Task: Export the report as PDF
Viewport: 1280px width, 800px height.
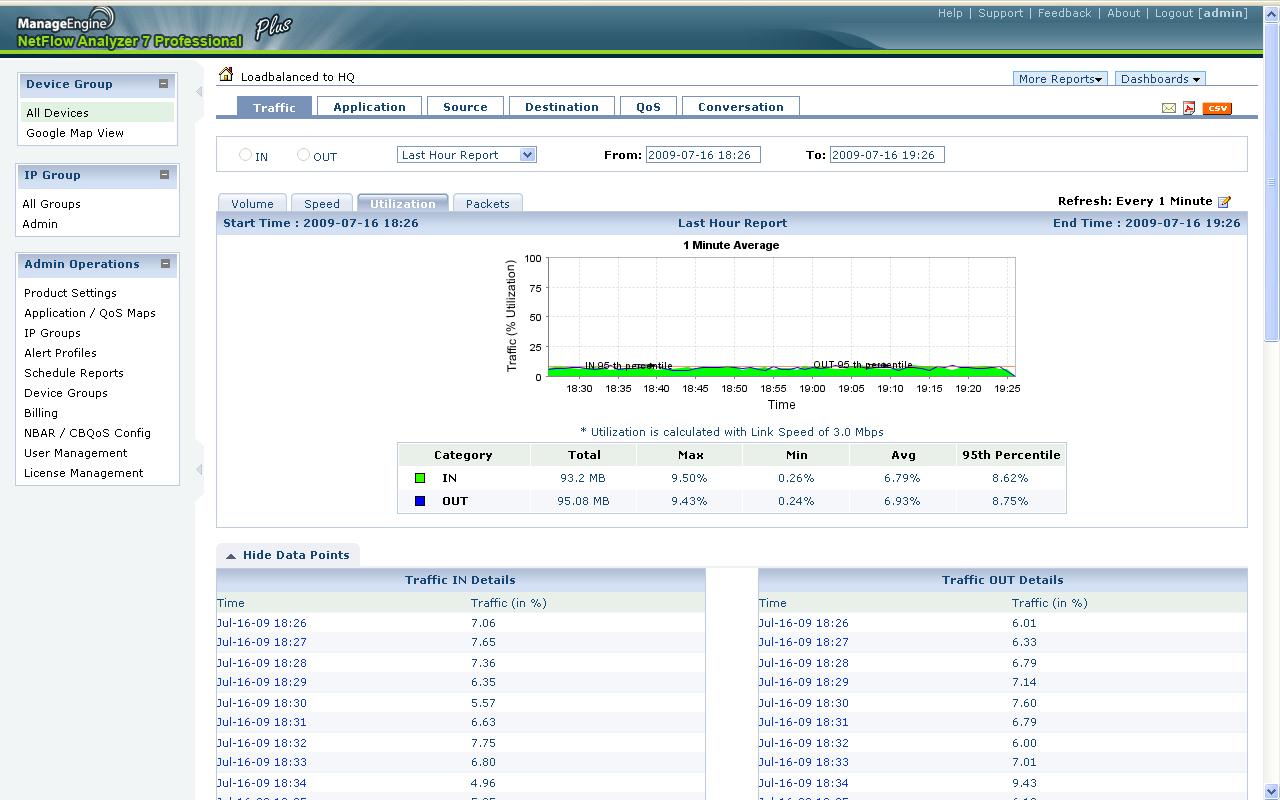Action: coord(1189,108)
